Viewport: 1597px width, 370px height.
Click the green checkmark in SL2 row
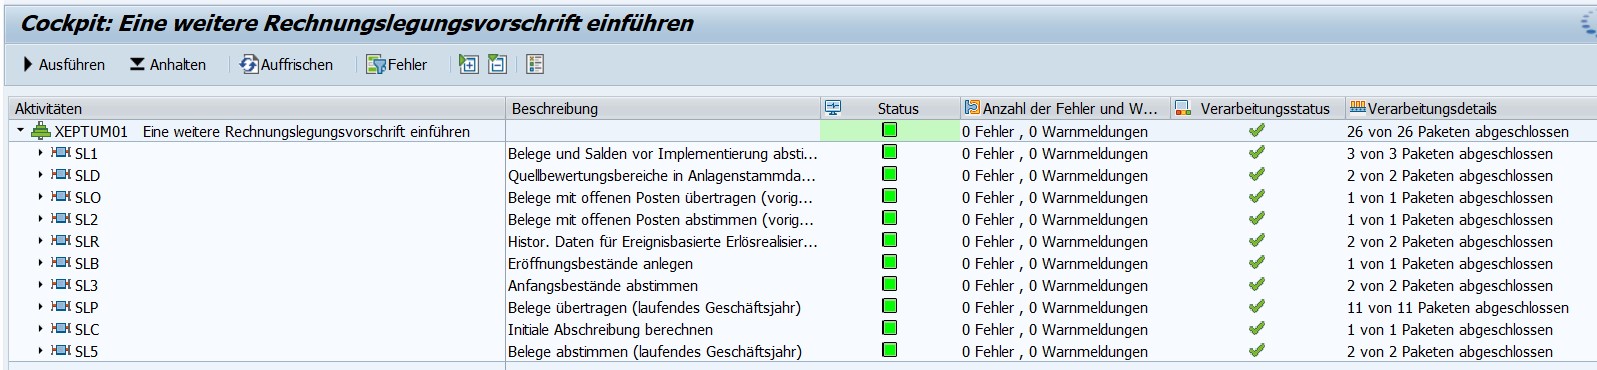point(1257,218)
